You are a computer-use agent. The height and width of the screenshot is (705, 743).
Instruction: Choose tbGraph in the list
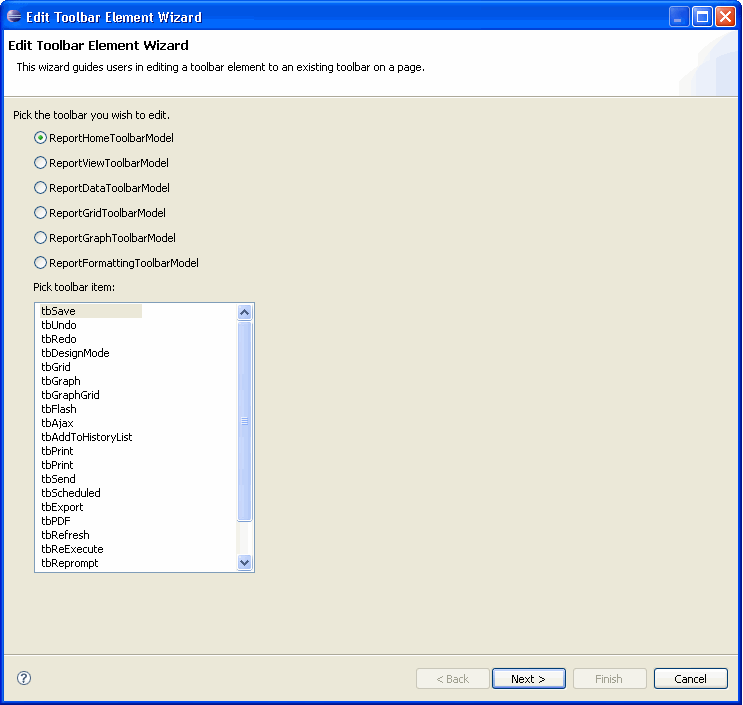point(61,381)
